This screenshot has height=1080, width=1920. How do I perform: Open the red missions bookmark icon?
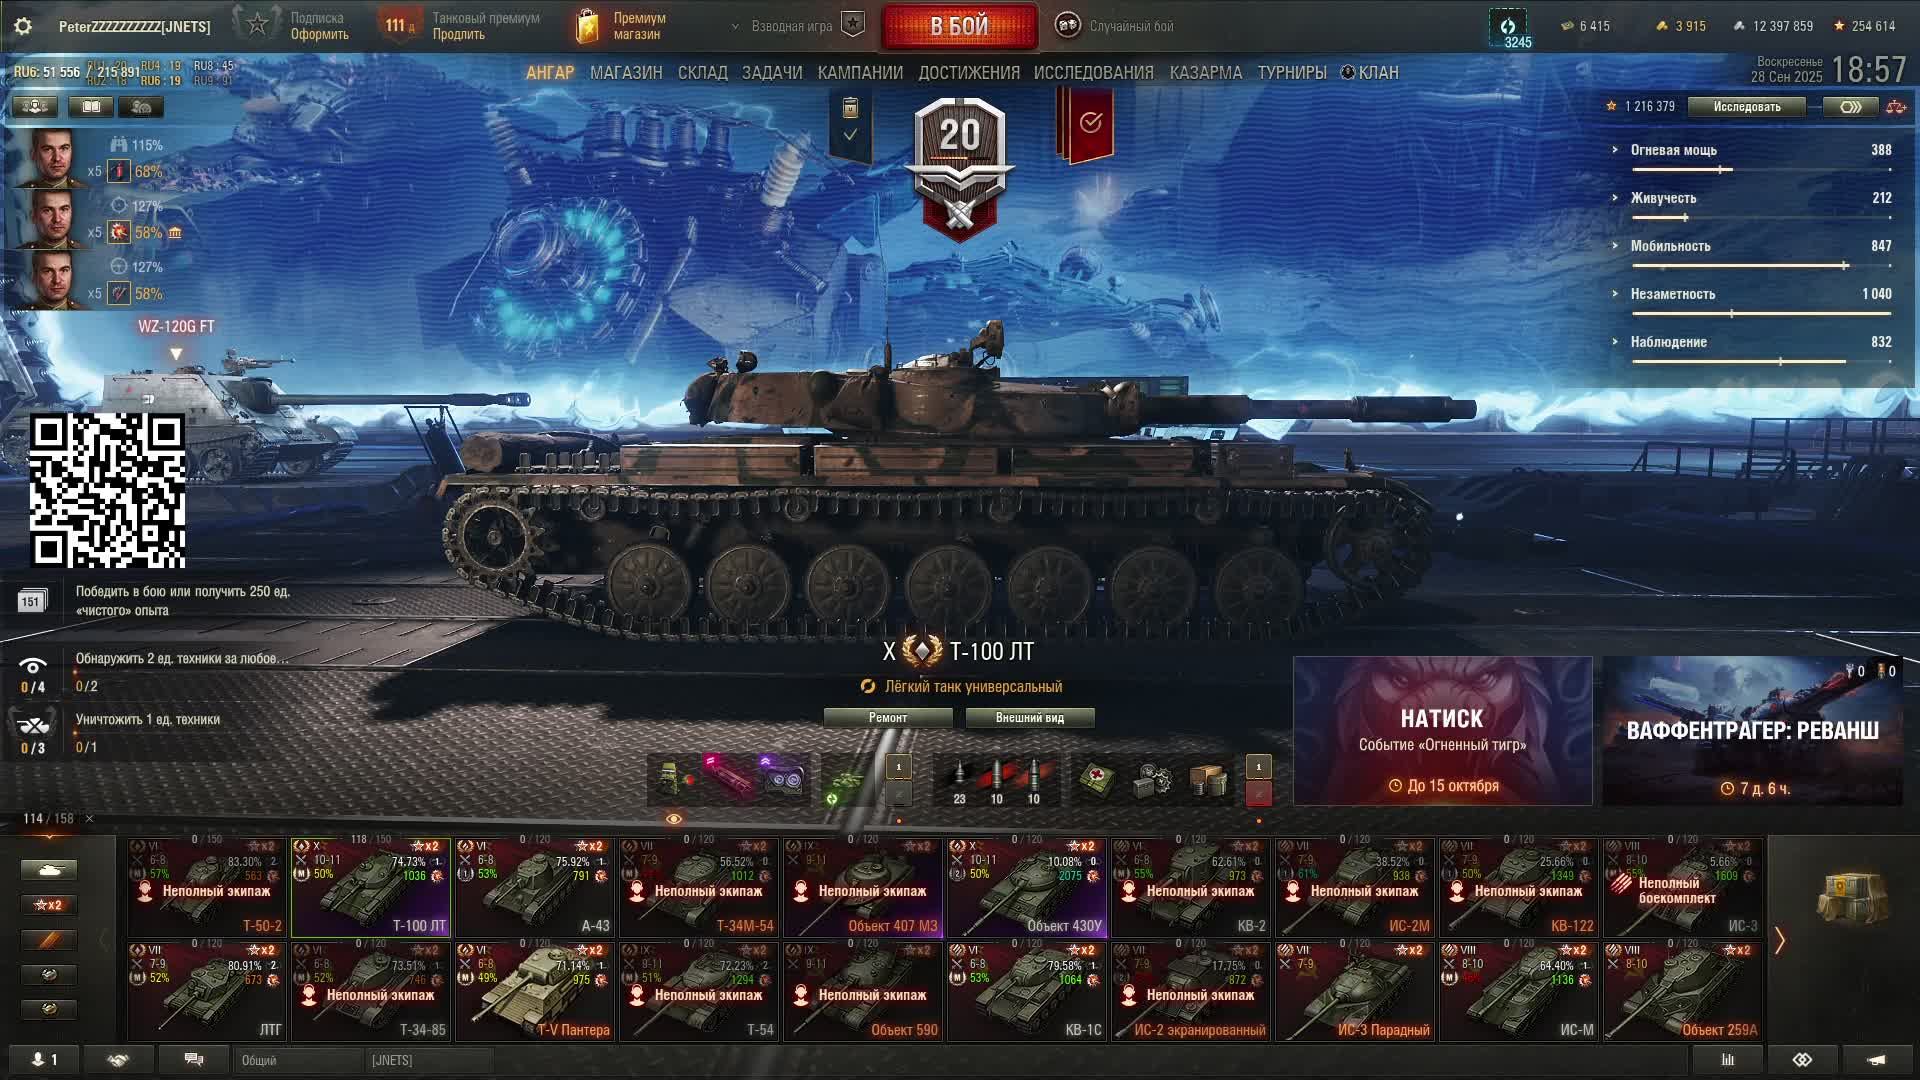coord(1086,124)
